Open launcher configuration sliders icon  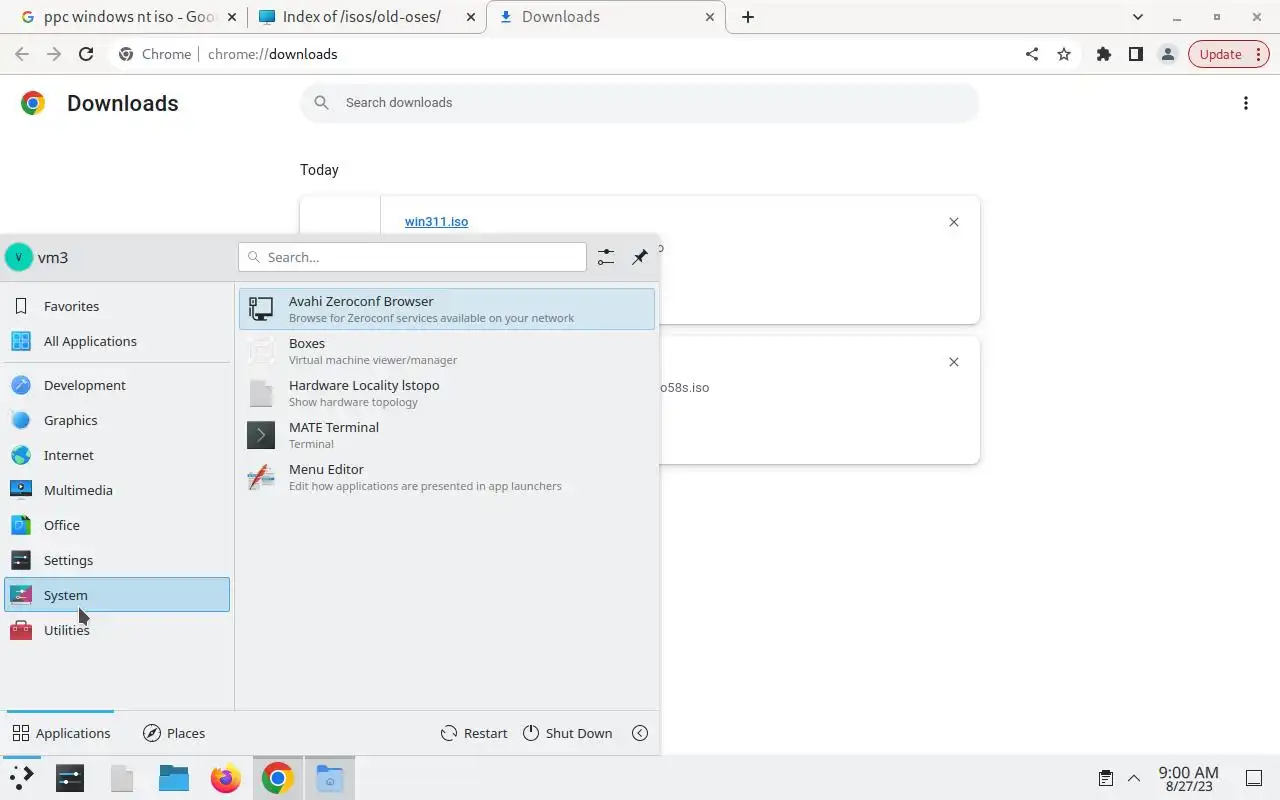pyautogui.click(x=606, y=257)
